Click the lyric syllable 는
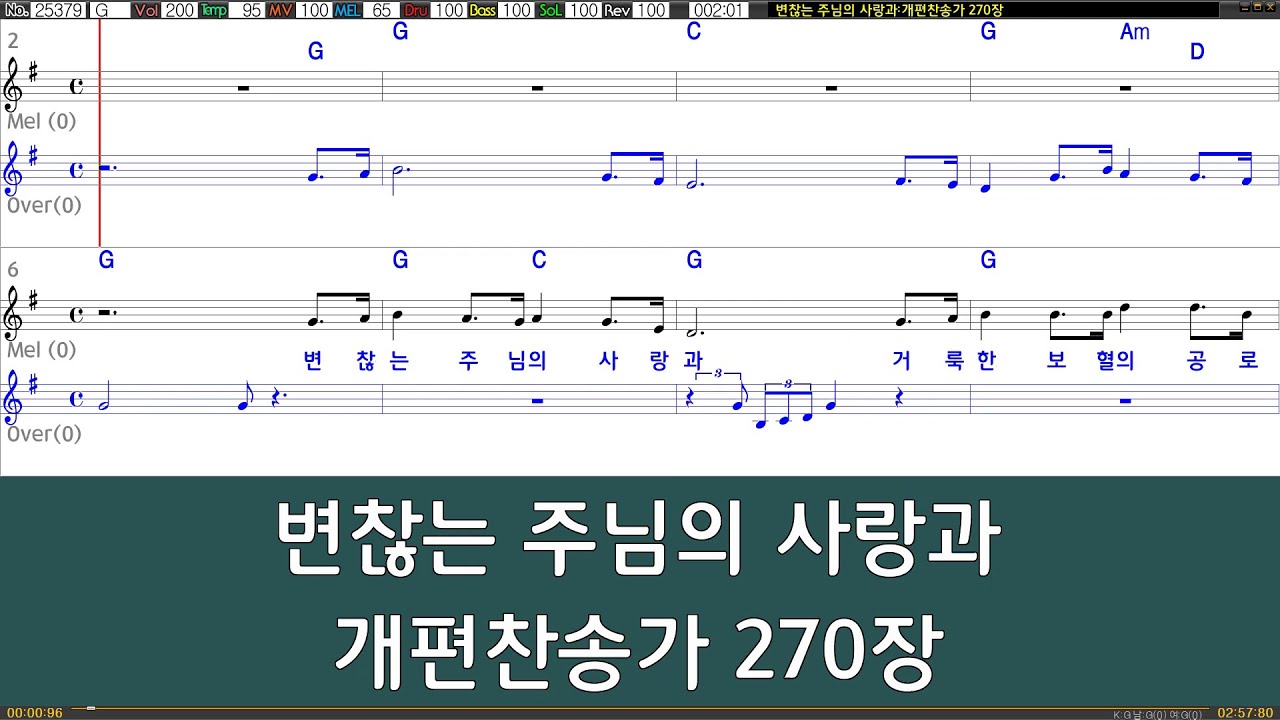 click(x=399, y=361)
